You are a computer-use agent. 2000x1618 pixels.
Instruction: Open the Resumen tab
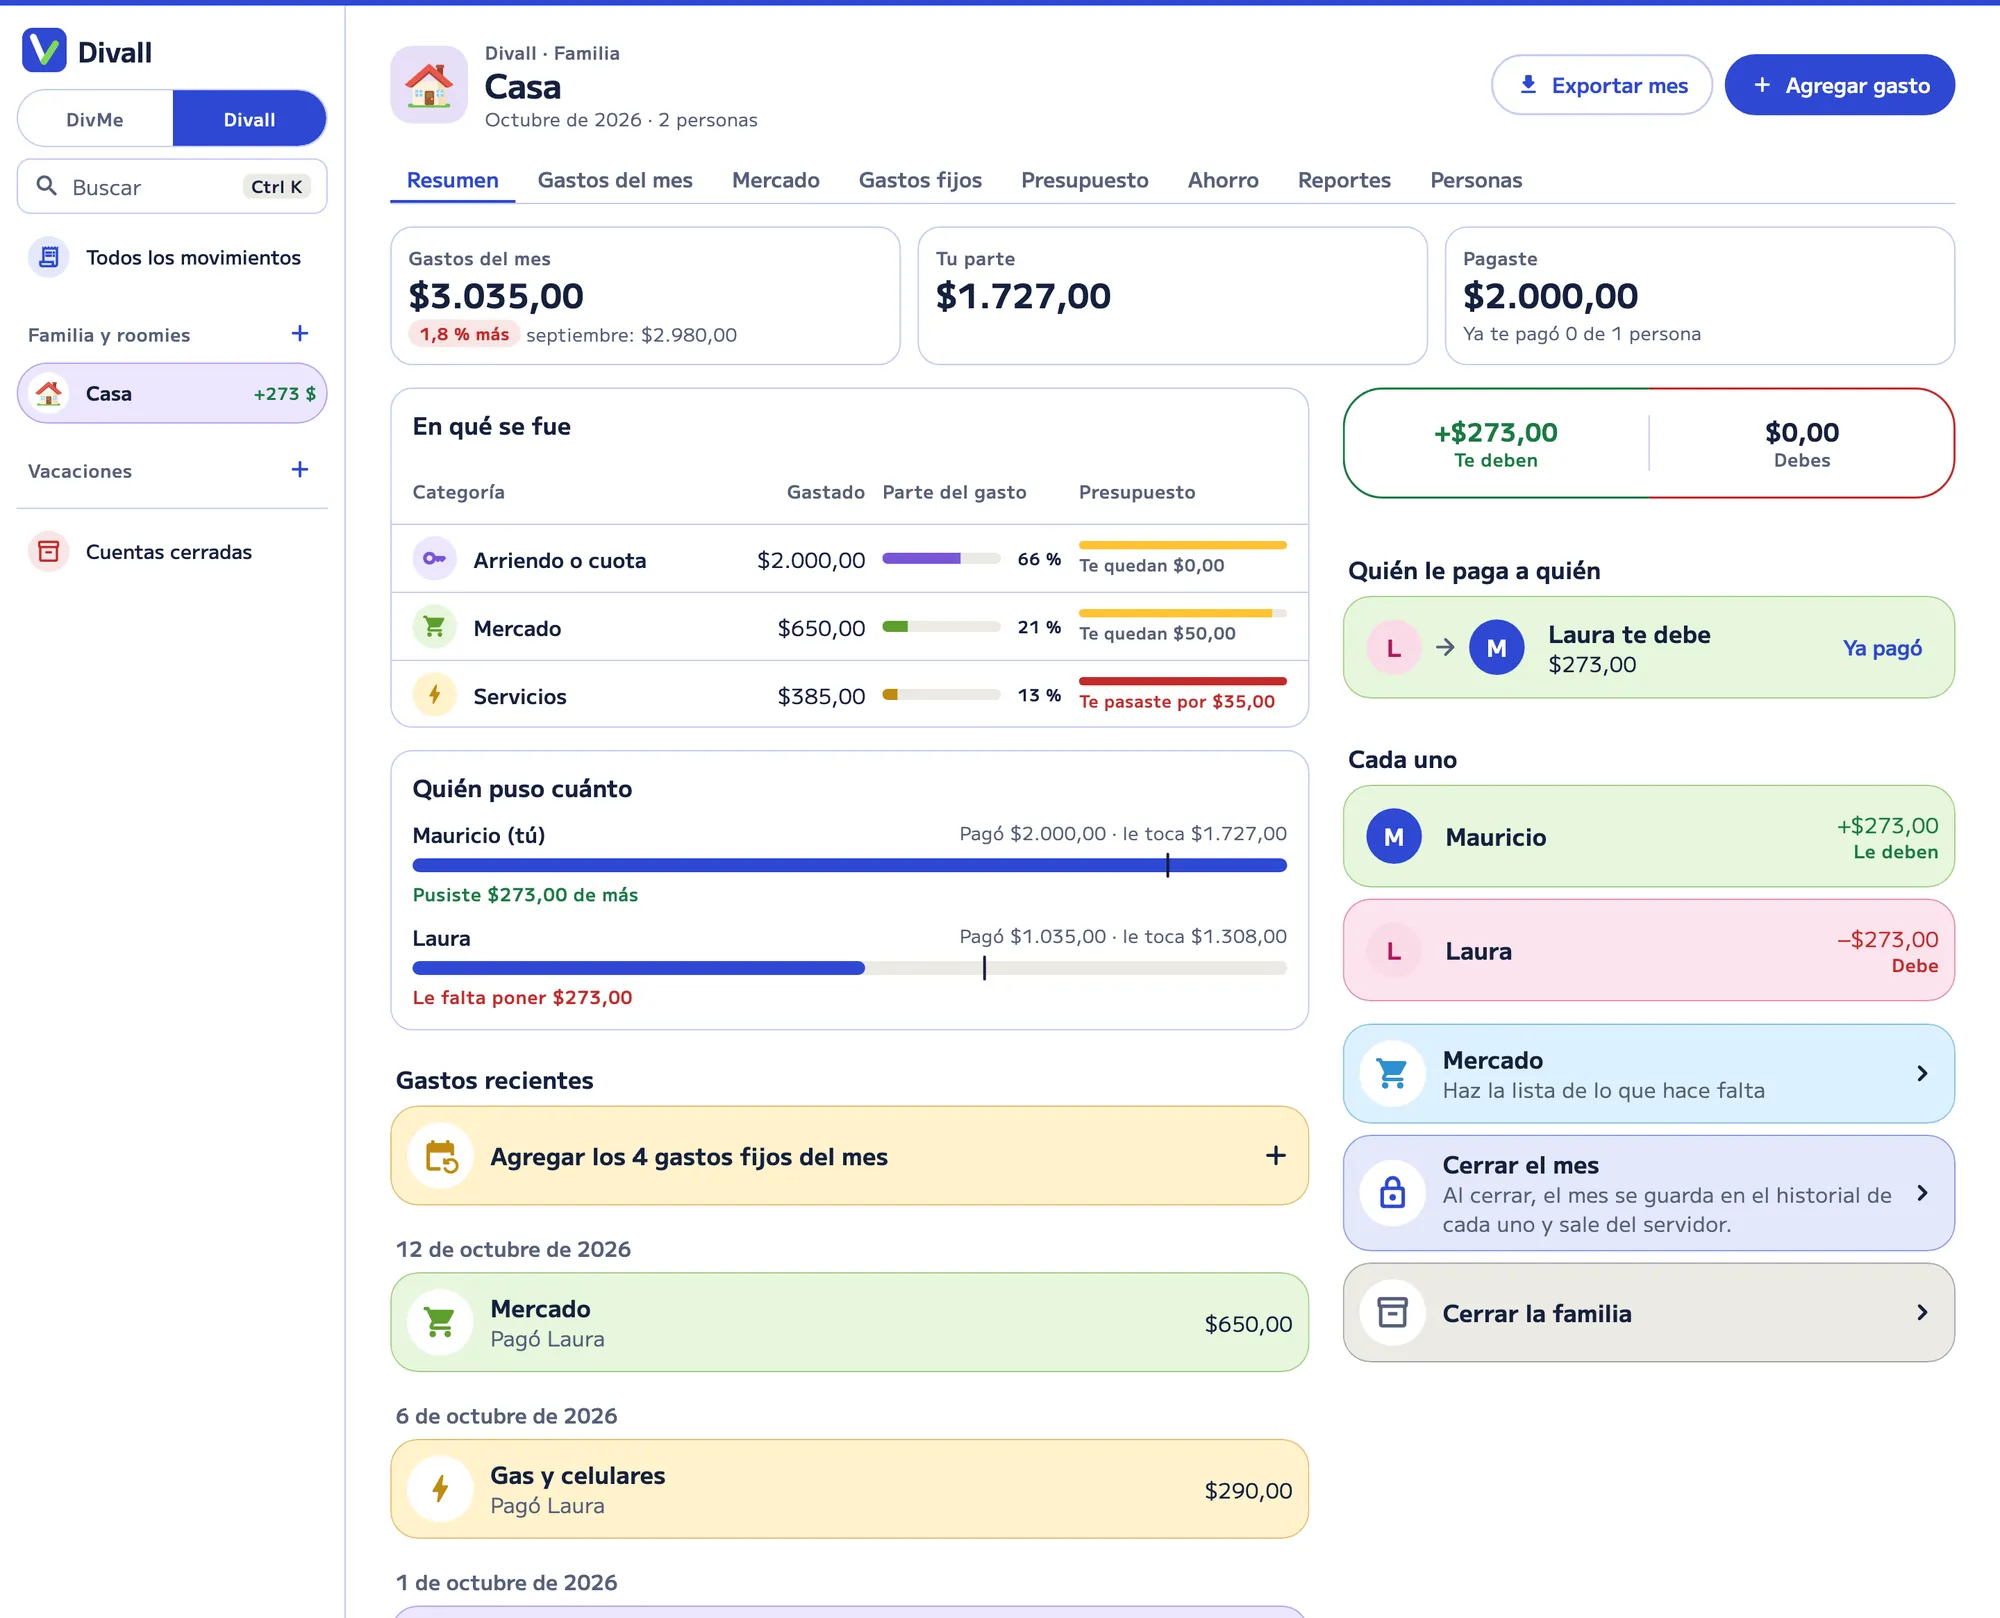click(x=452, y=180)
